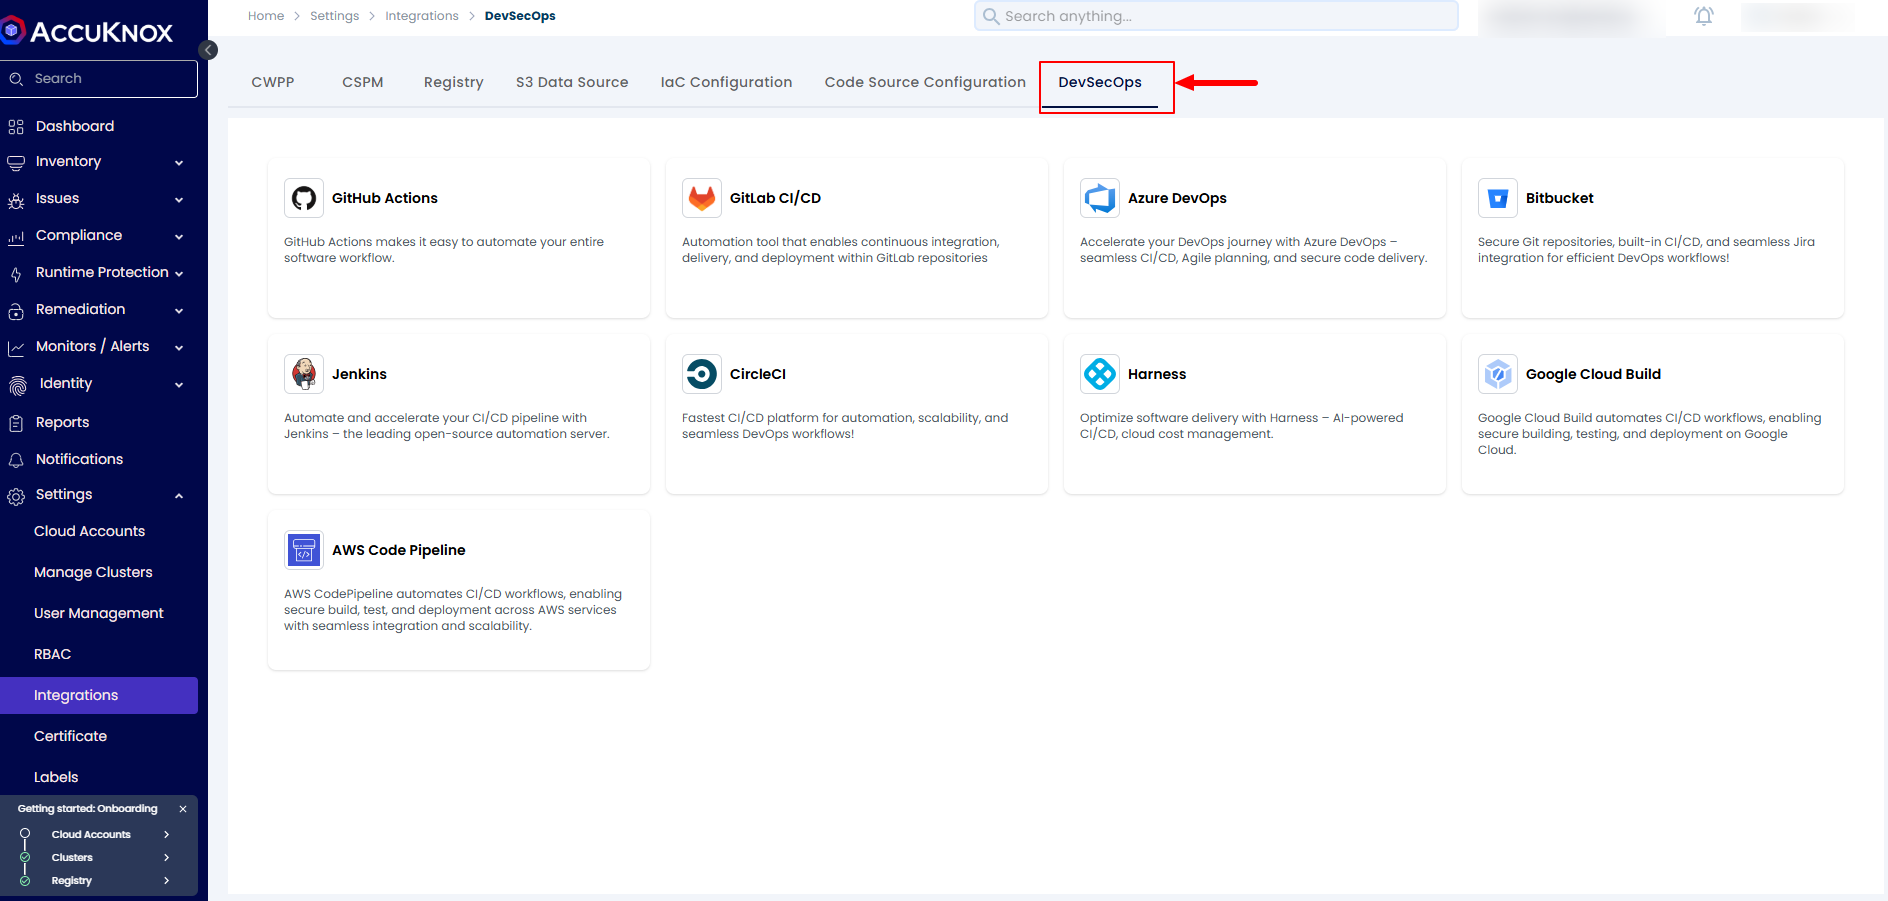Click the CircleCI logo icon
The height and width of the screenshot is (901, 1888).
702,374
